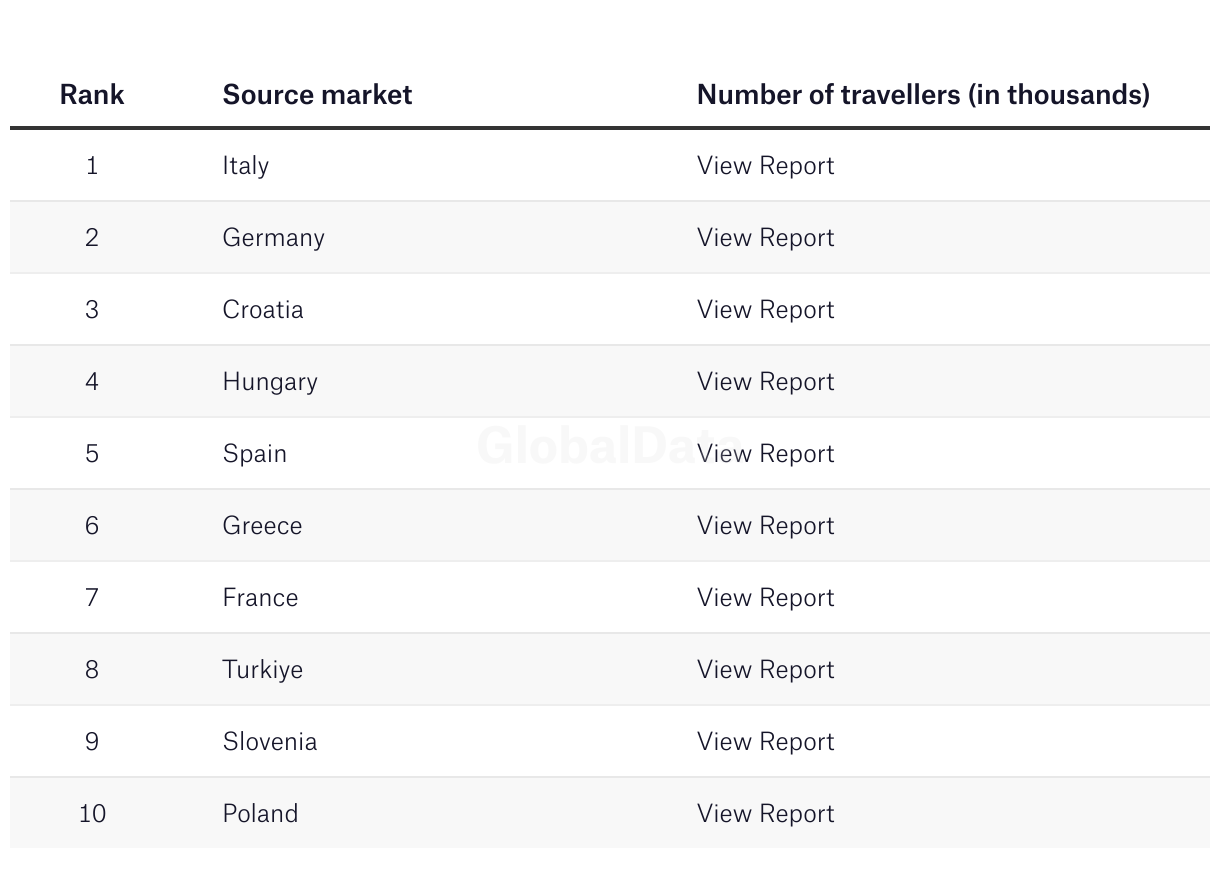Click the Rank column header

(92, 95)
